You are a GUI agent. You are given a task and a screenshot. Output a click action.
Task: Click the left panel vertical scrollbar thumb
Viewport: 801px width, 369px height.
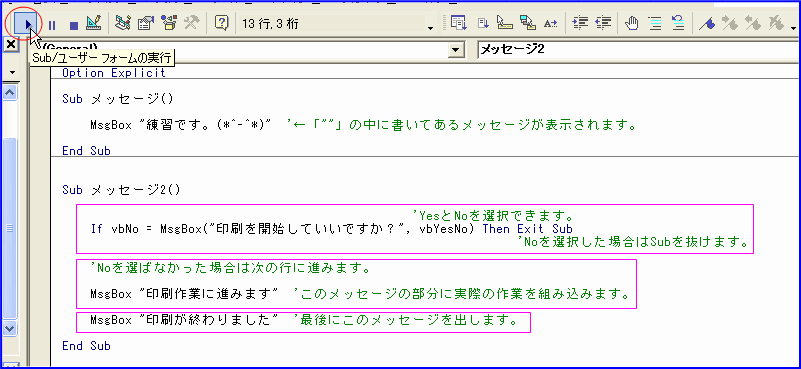click(x=10, y=227)
